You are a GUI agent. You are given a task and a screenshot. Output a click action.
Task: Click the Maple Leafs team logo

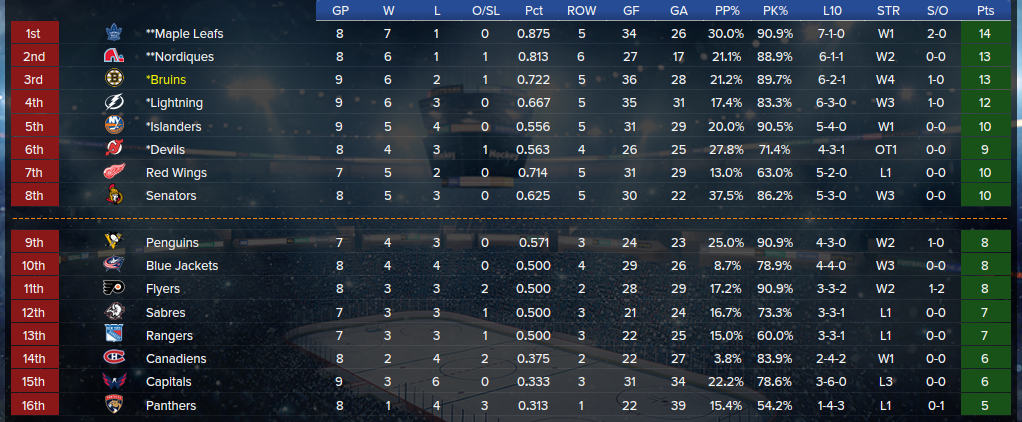point(114,33)
